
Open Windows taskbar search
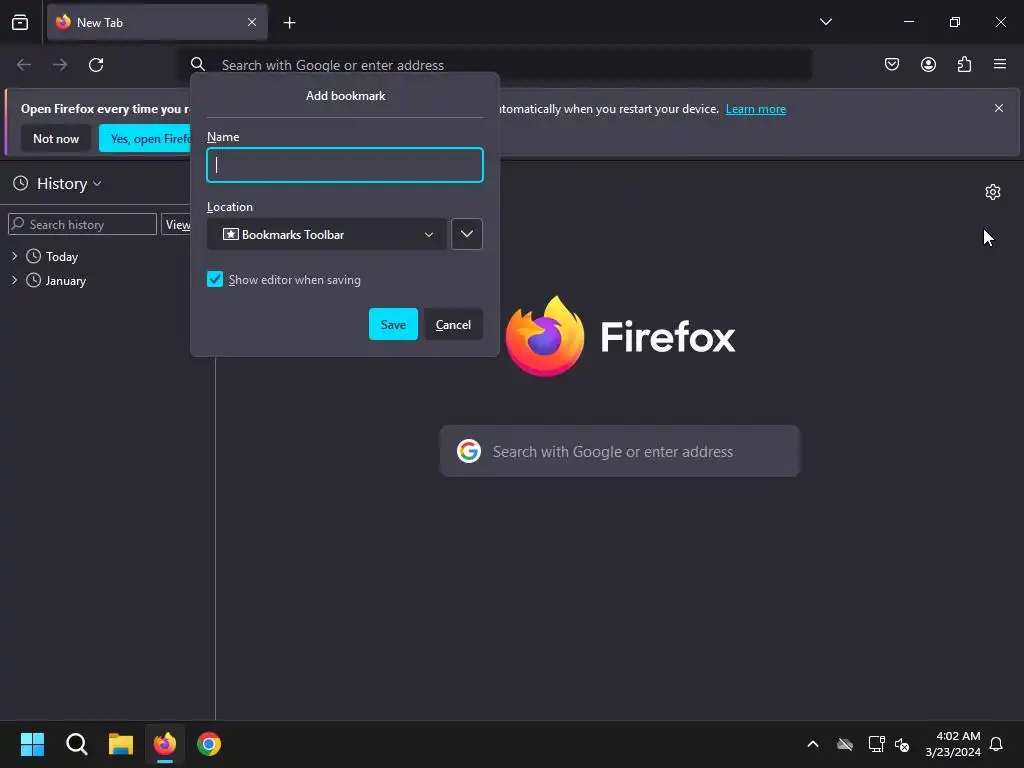[x=76, y=744]
